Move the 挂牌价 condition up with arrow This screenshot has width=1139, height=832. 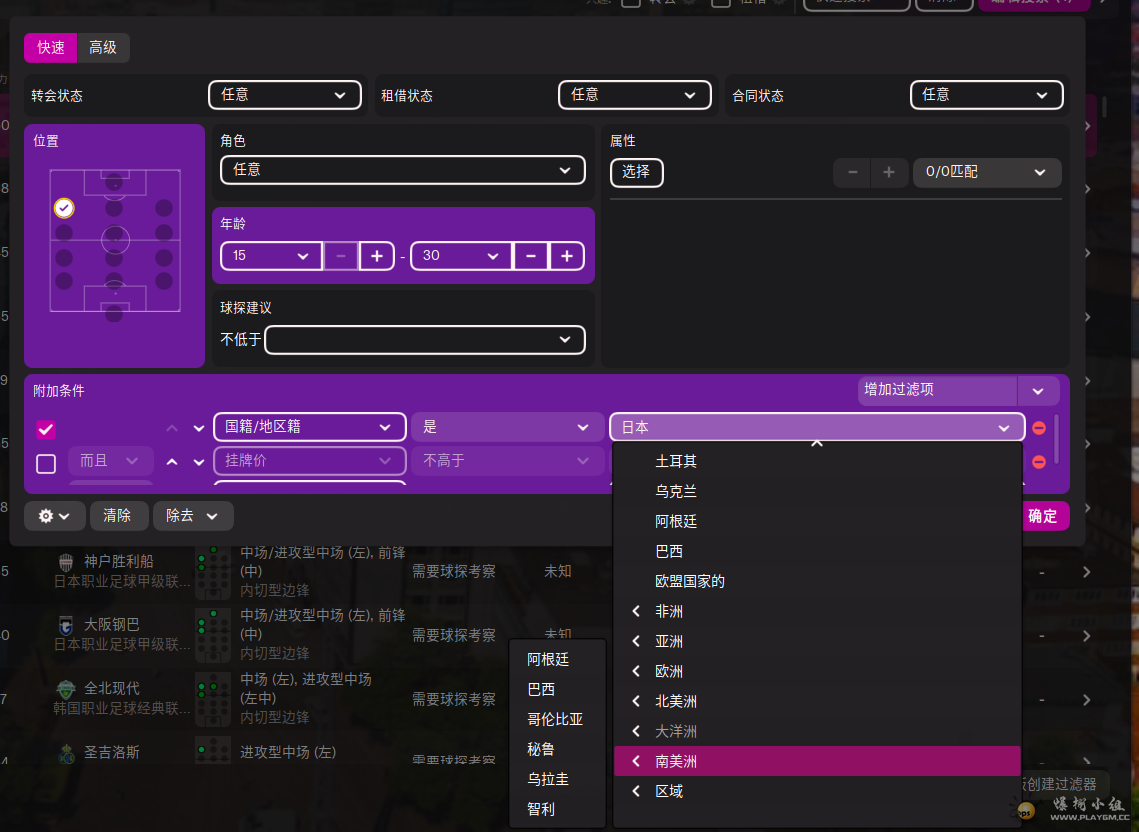[172, 462]
